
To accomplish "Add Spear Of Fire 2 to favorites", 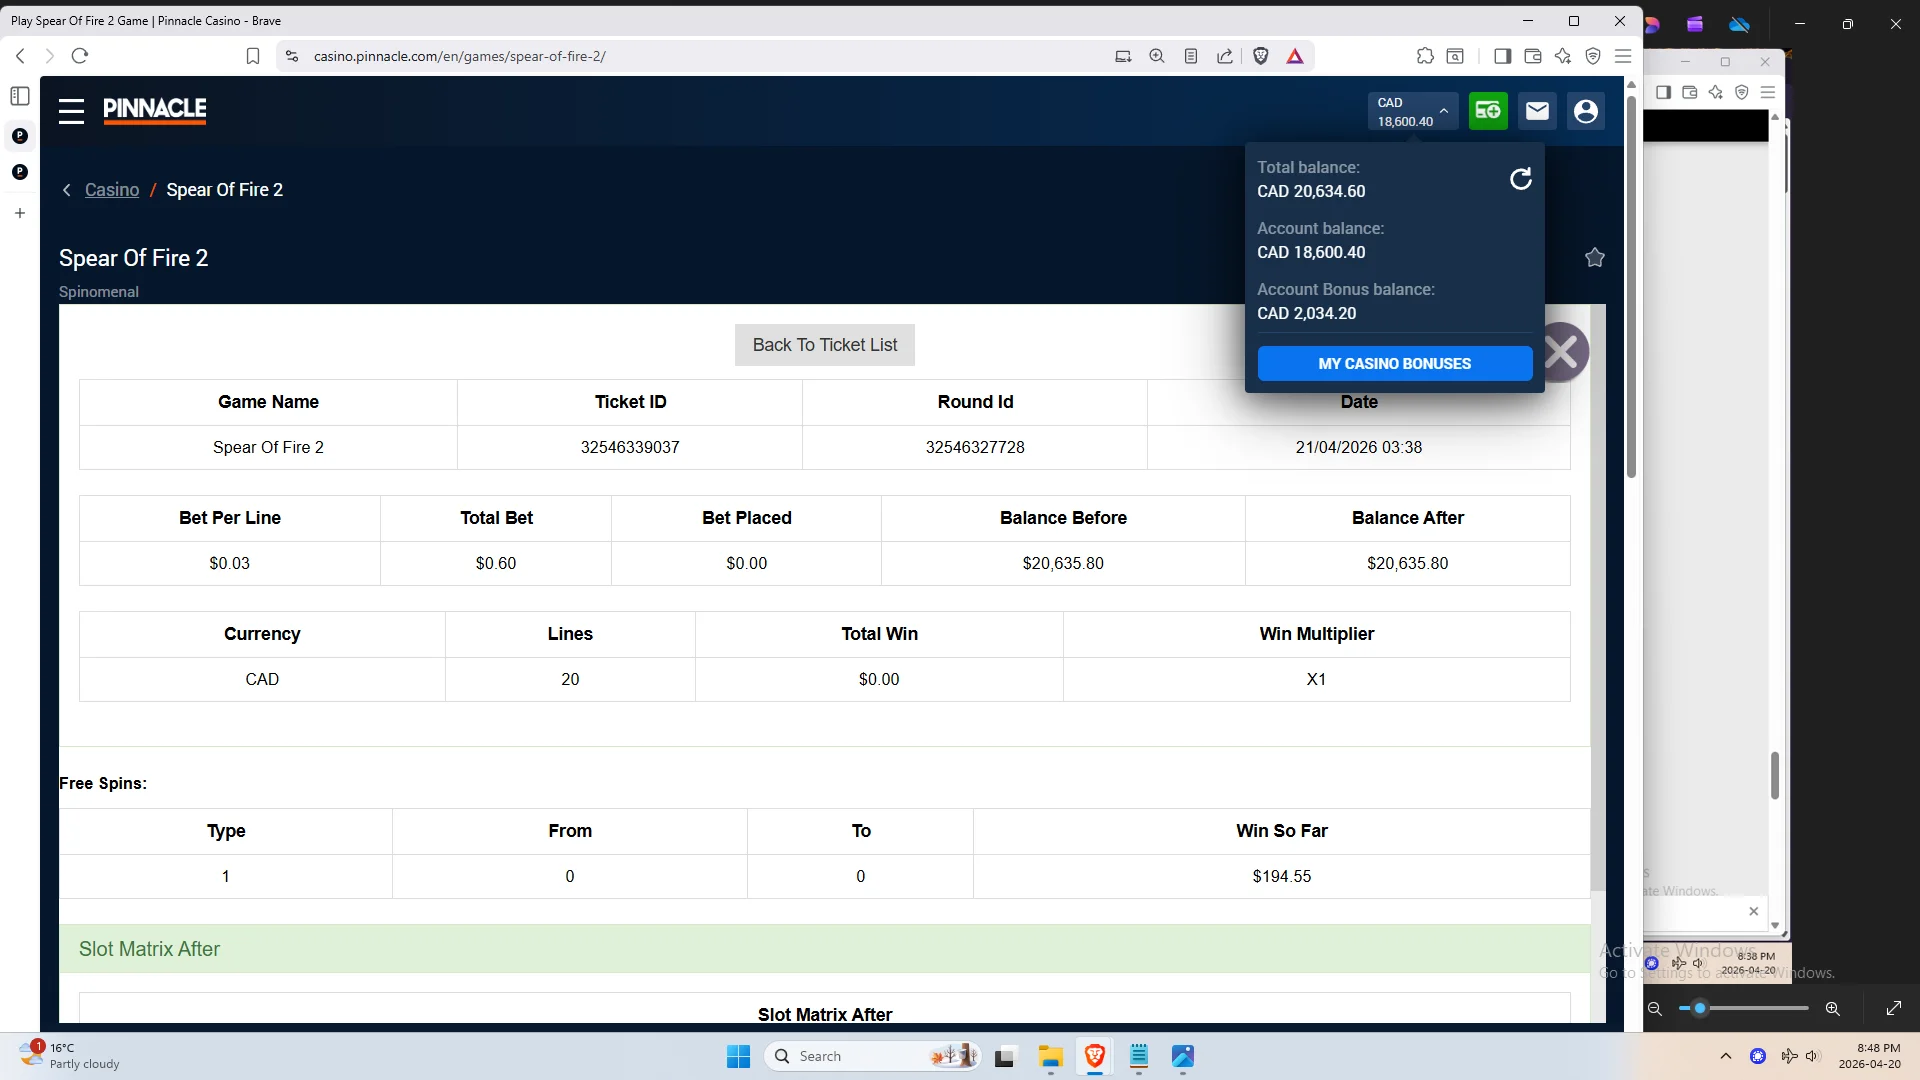I will (1595, 258).
